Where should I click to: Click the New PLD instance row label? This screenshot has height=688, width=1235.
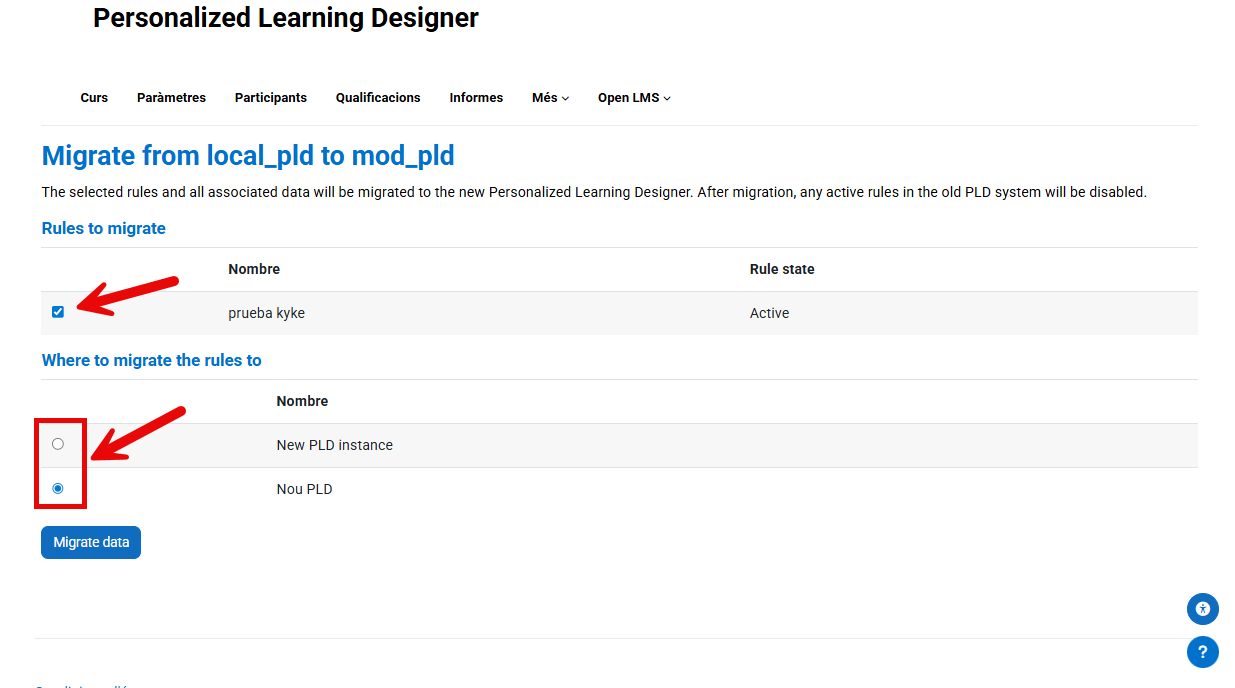pyautogui.click(x=334, y=445)
